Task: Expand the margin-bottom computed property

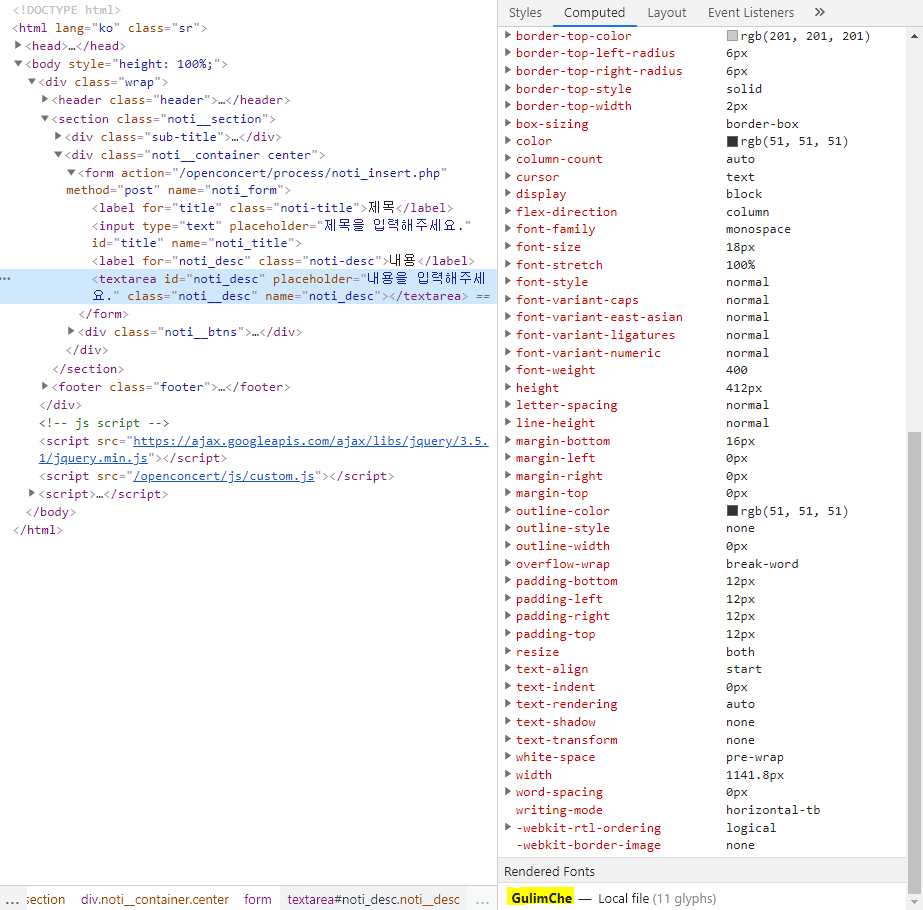Action: point(507,440)
